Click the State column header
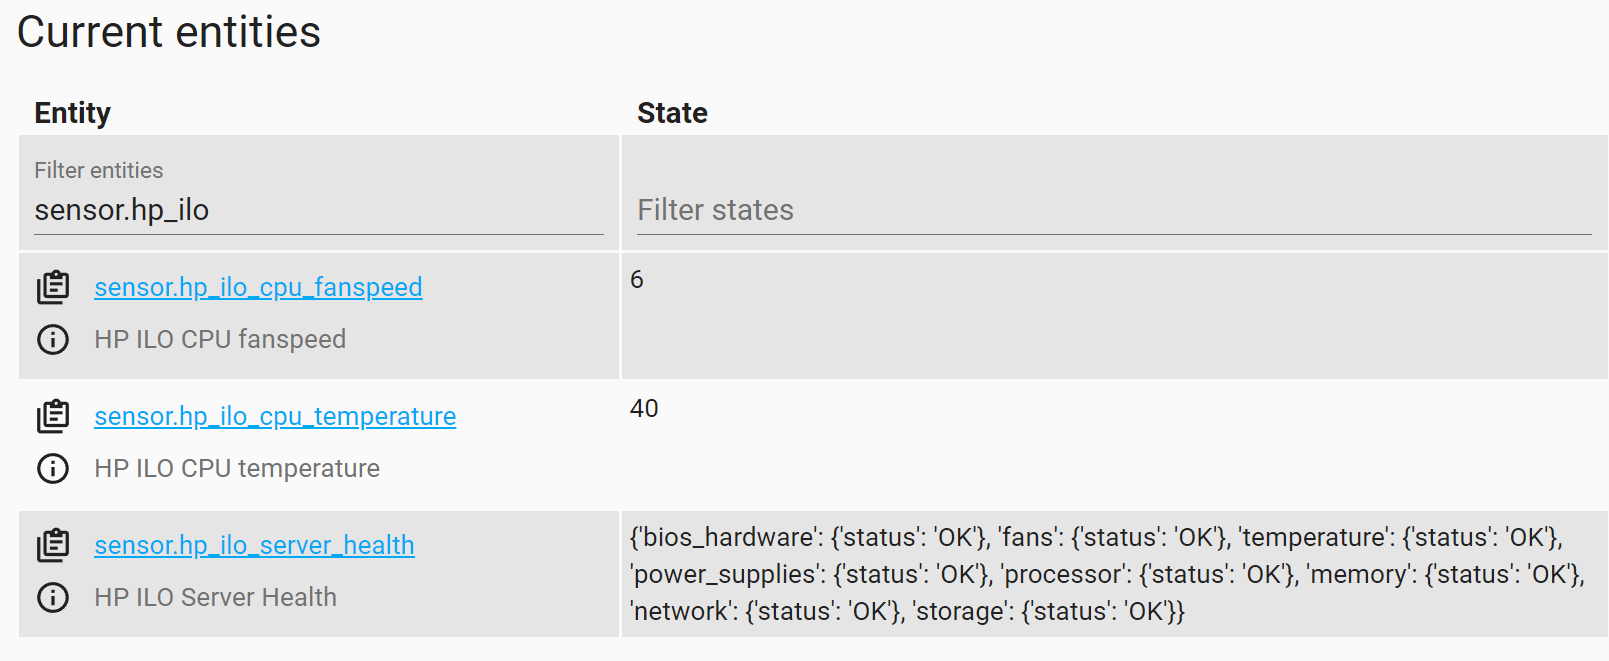 [672, 113]
